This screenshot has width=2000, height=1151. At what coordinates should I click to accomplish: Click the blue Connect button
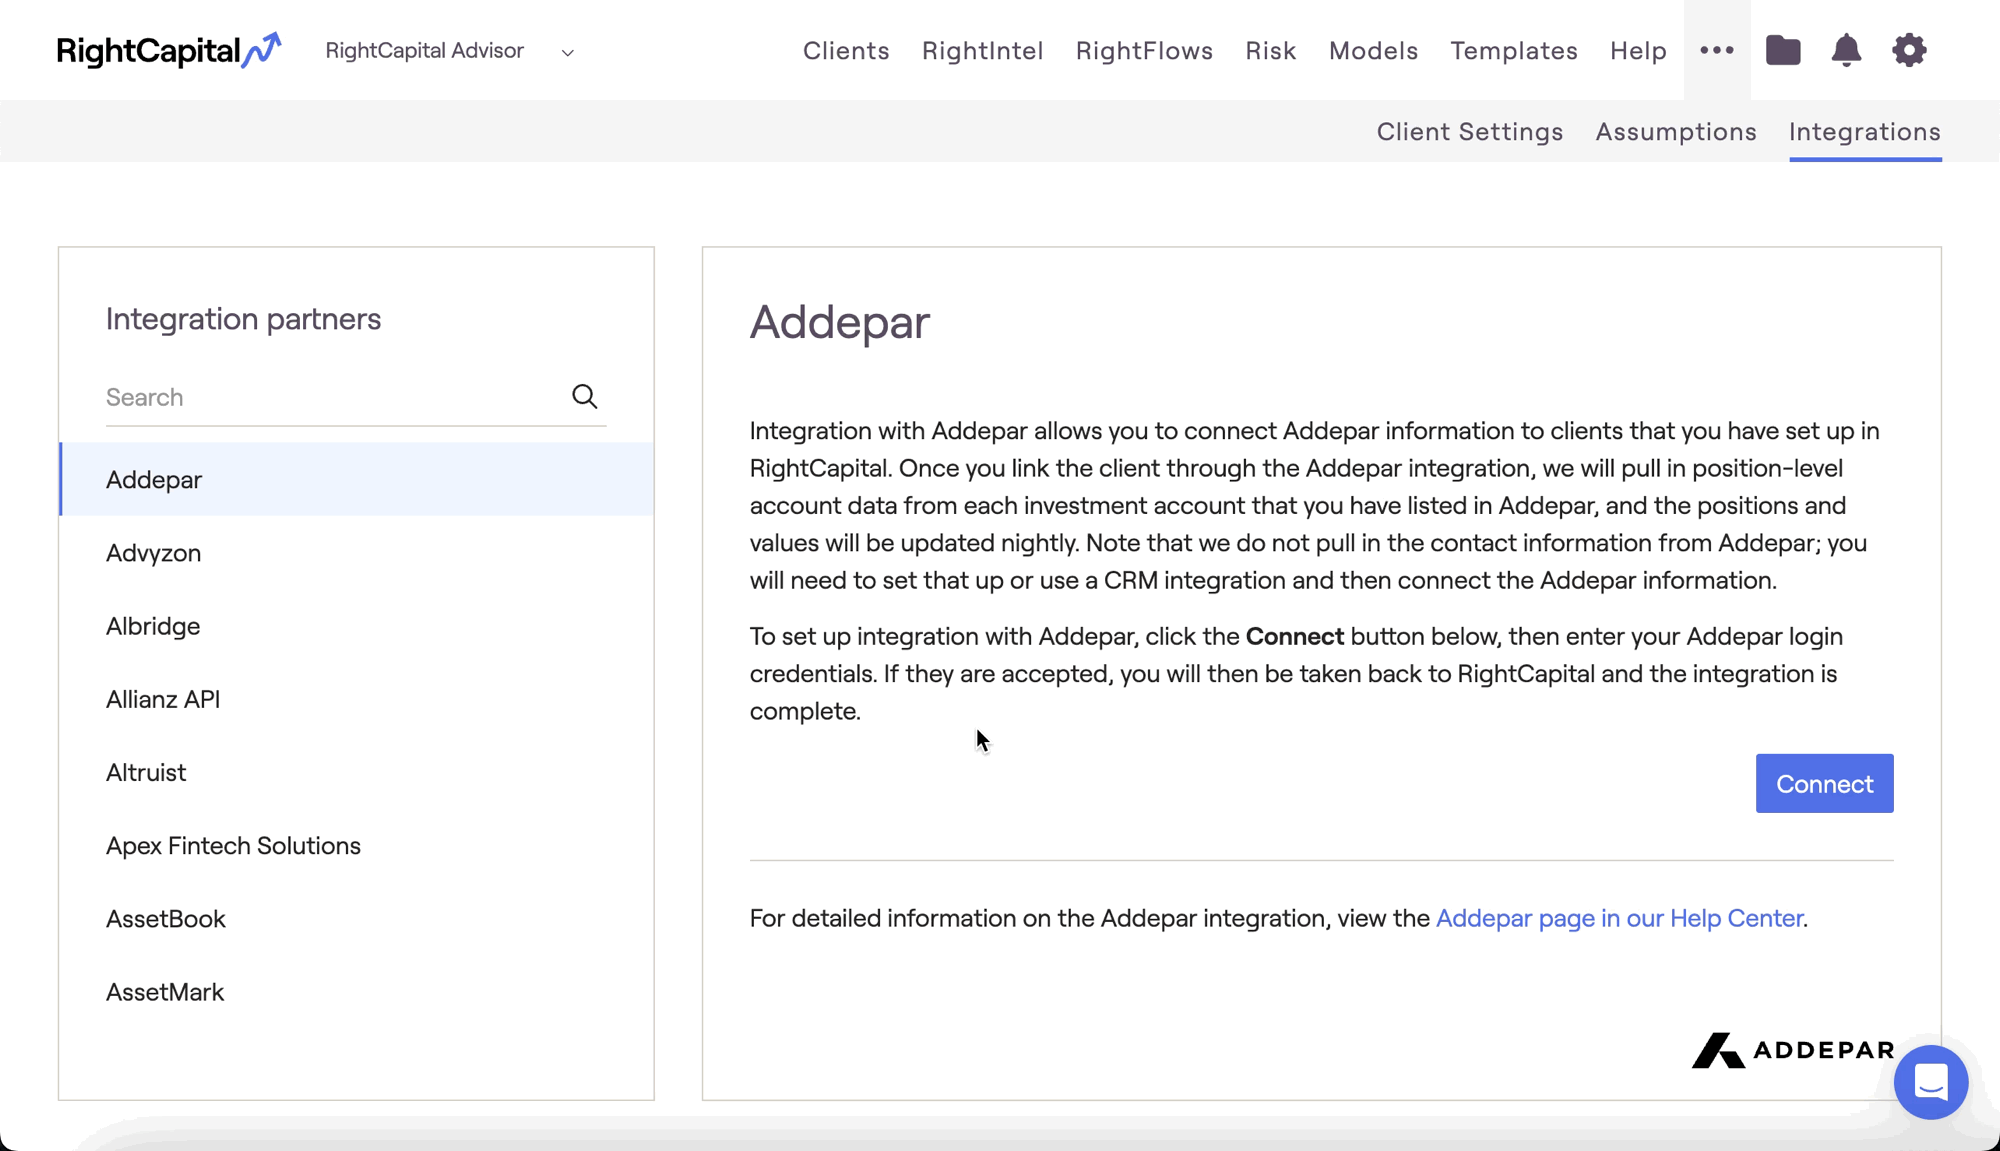pyautogui.click(x=1824, y=783)
